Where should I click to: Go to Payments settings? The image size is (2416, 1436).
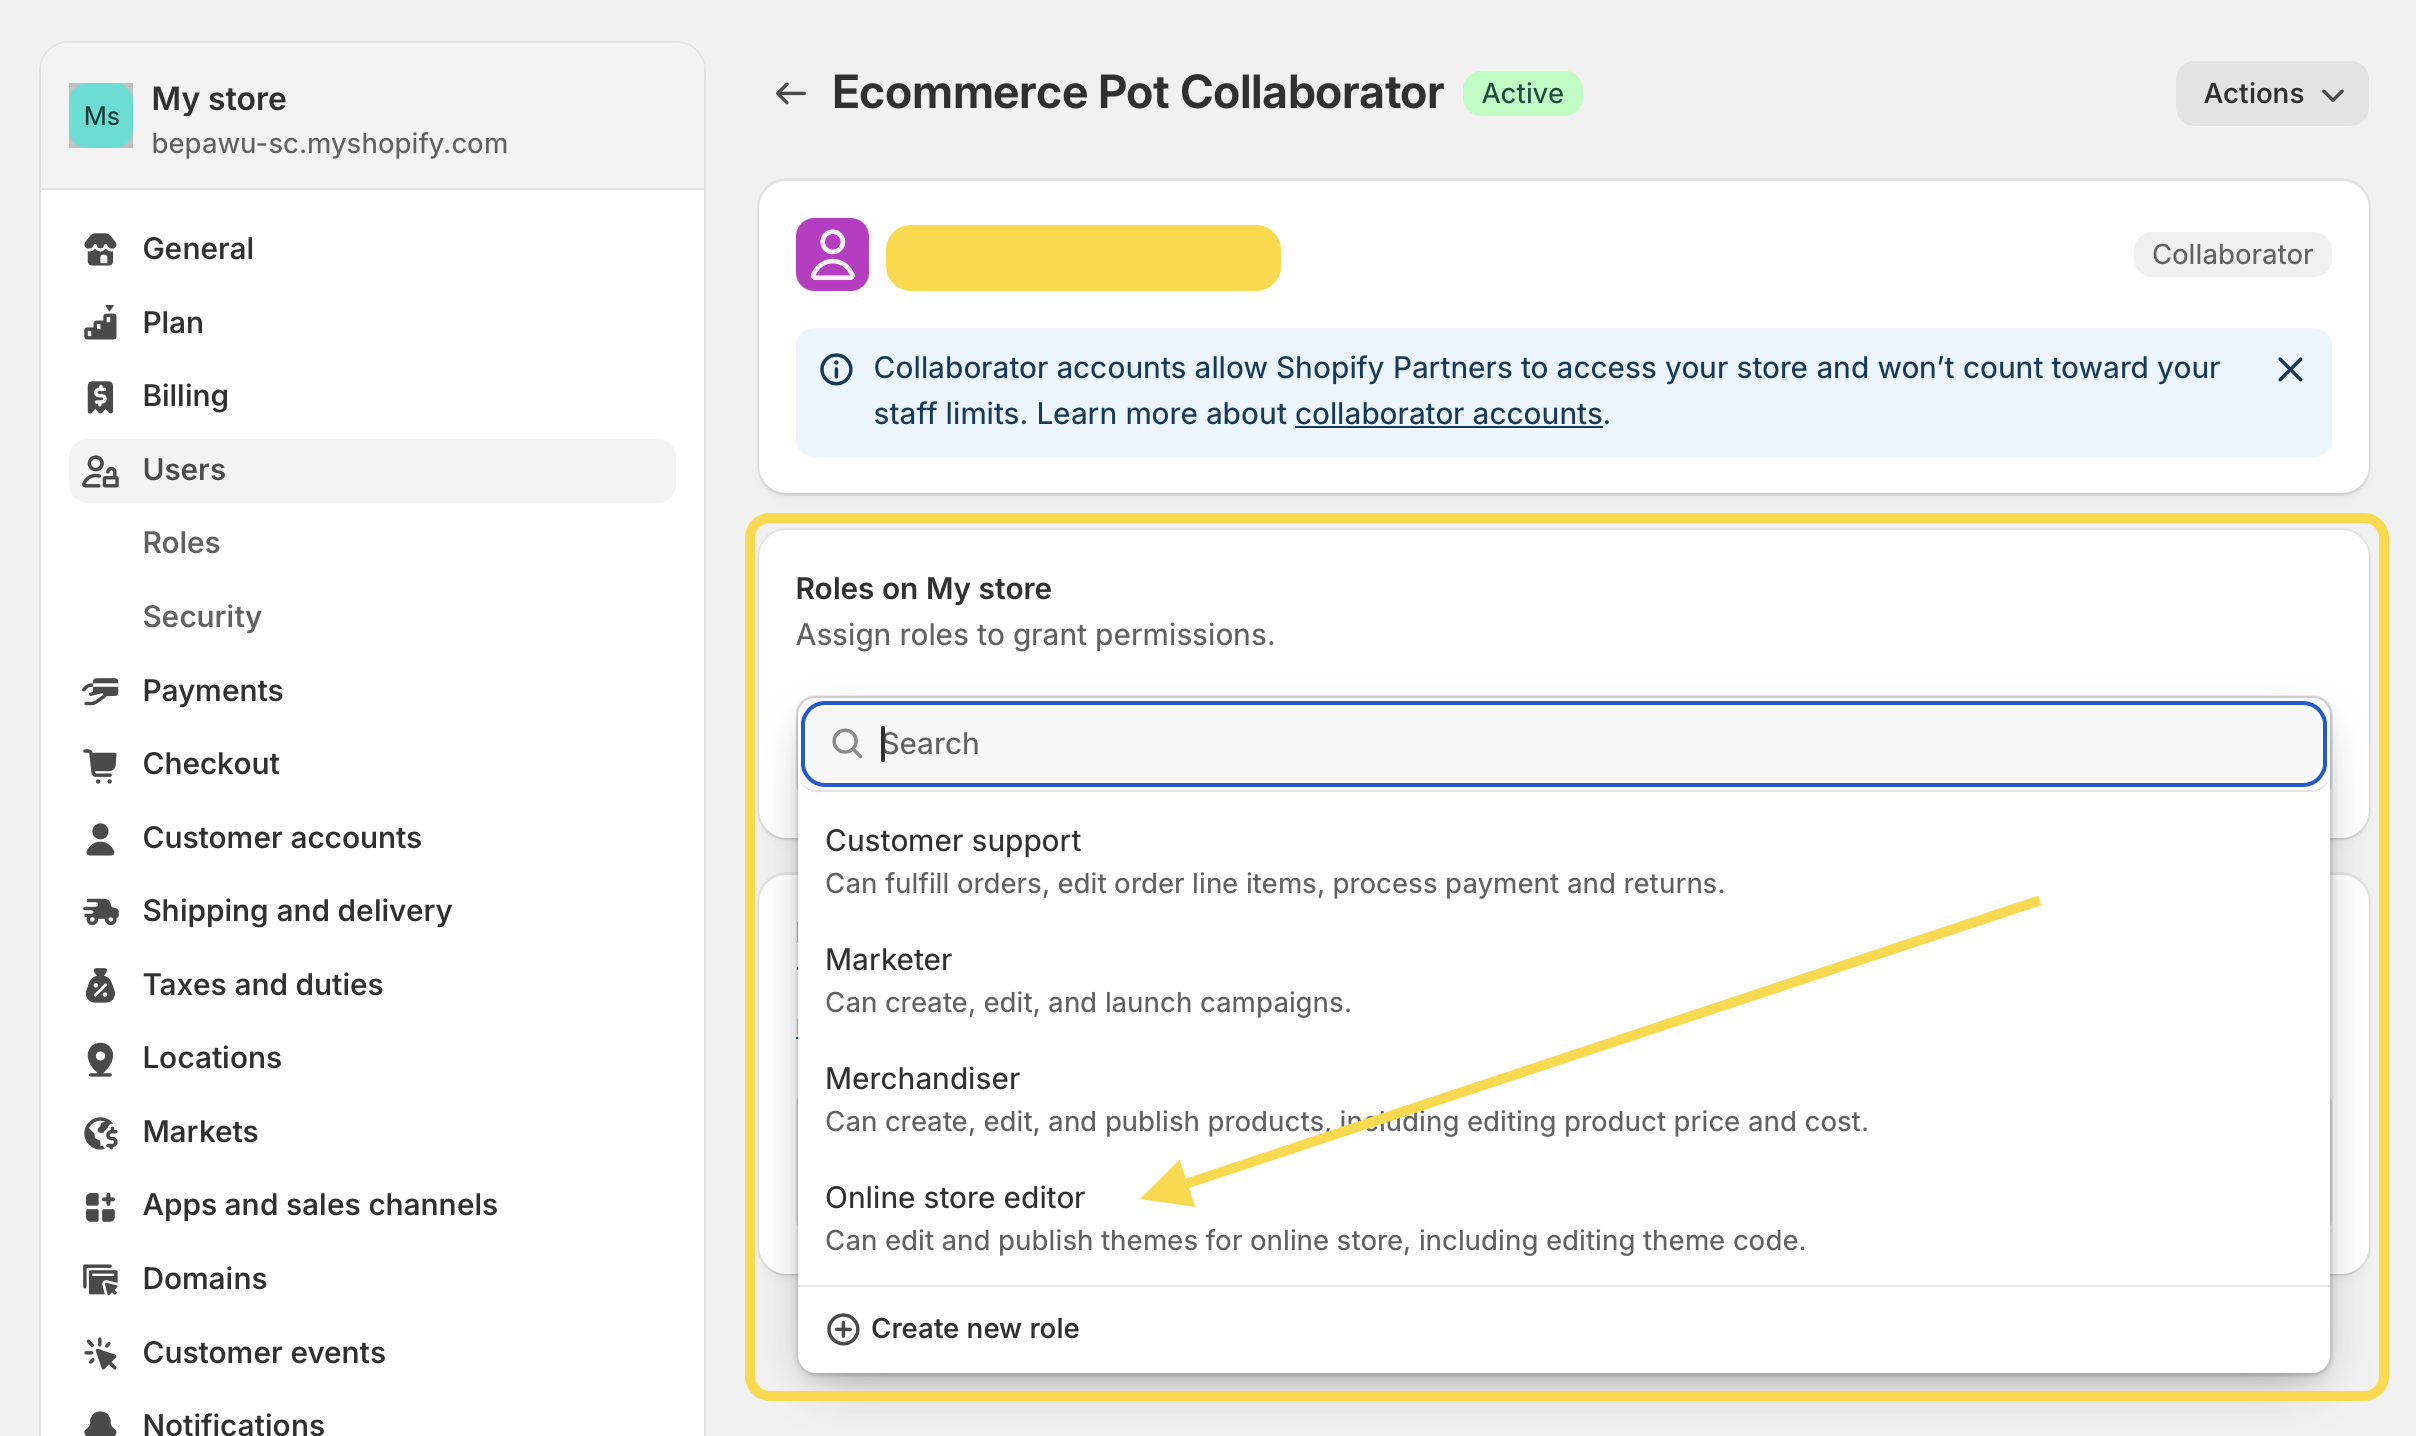tap(372, 691)
